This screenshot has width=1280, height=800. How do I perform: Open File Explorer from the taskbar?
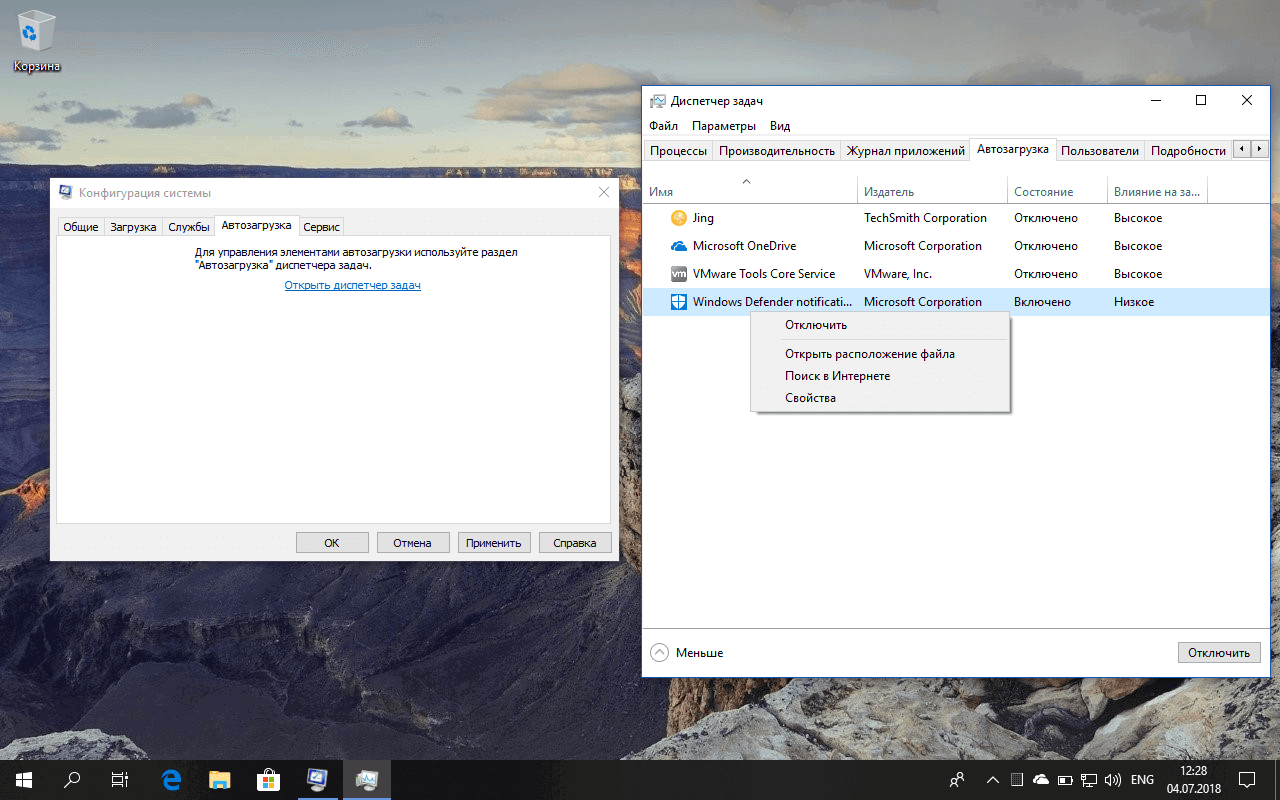(x=219, y=780)
